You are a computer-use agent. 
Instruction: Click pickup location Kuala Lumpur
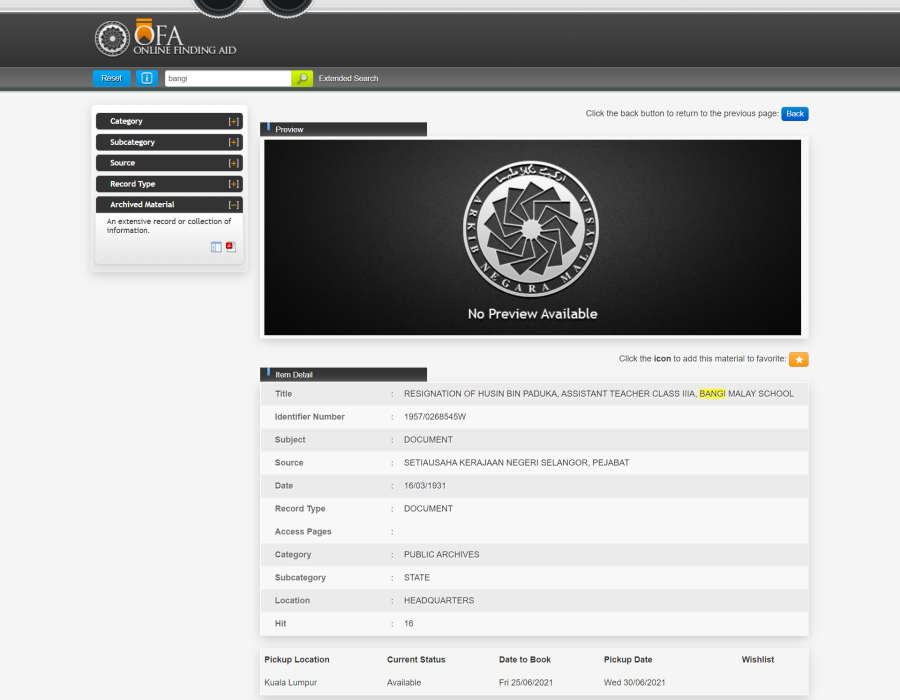coord(290,682)
